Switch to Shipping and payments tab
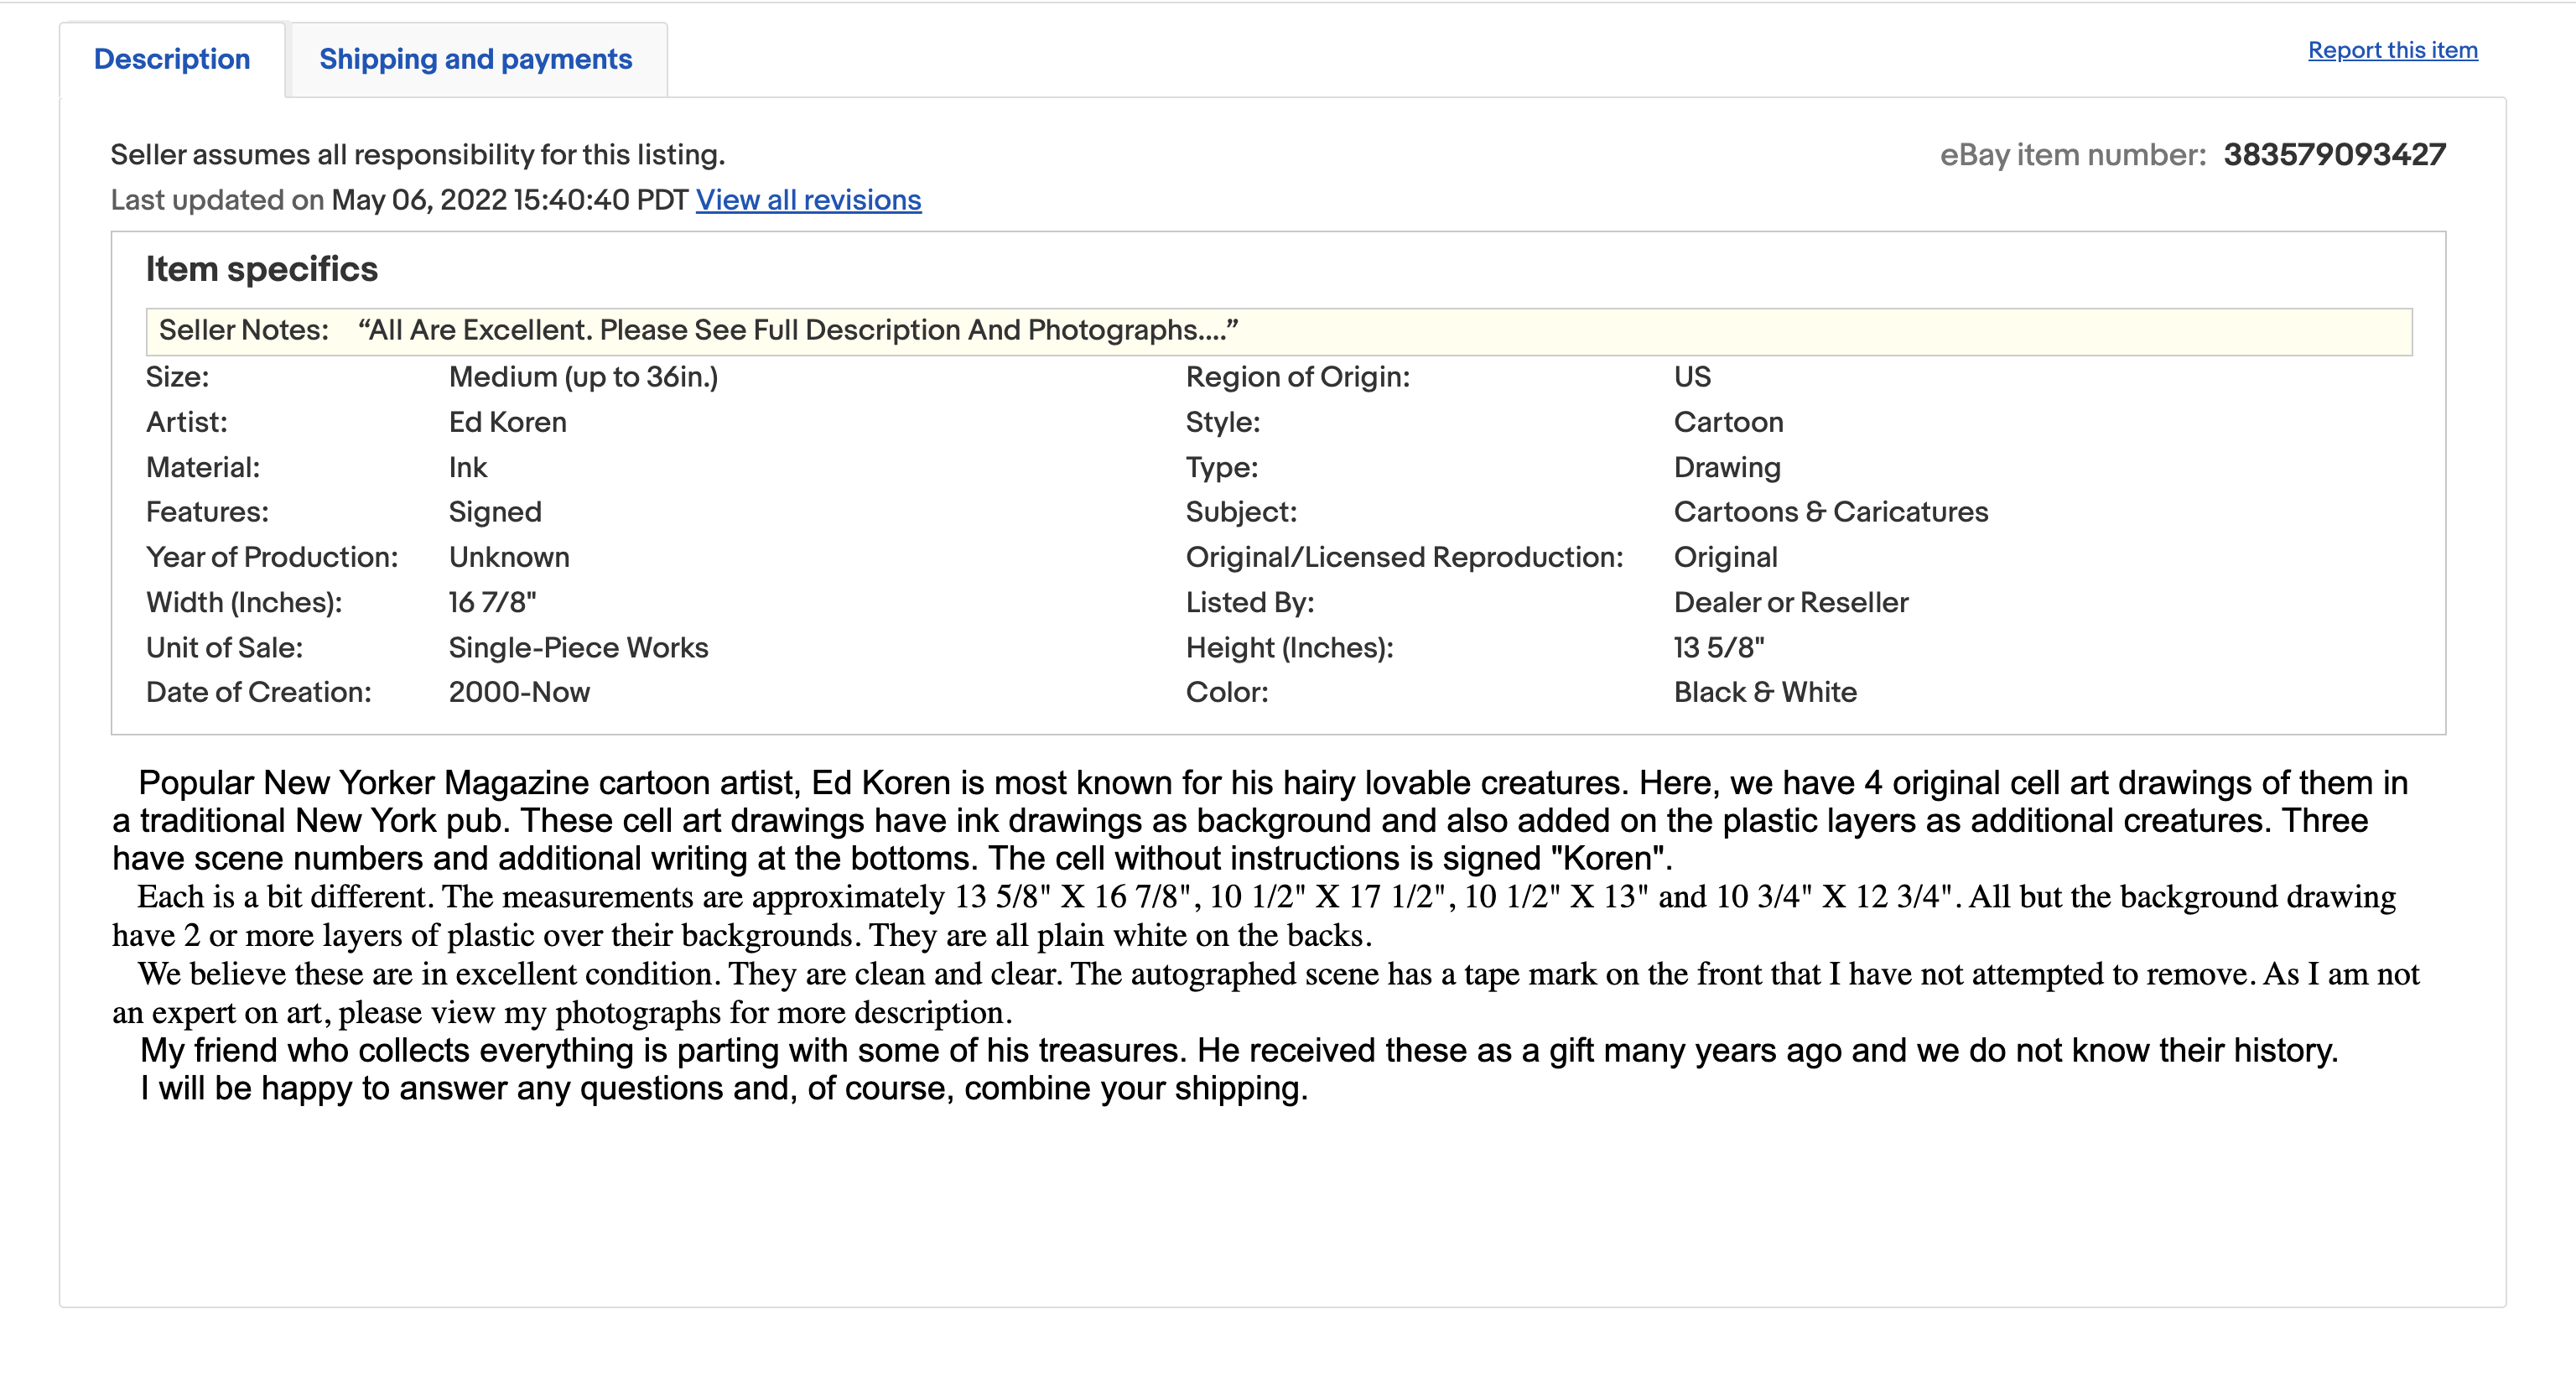 [475, 59]
